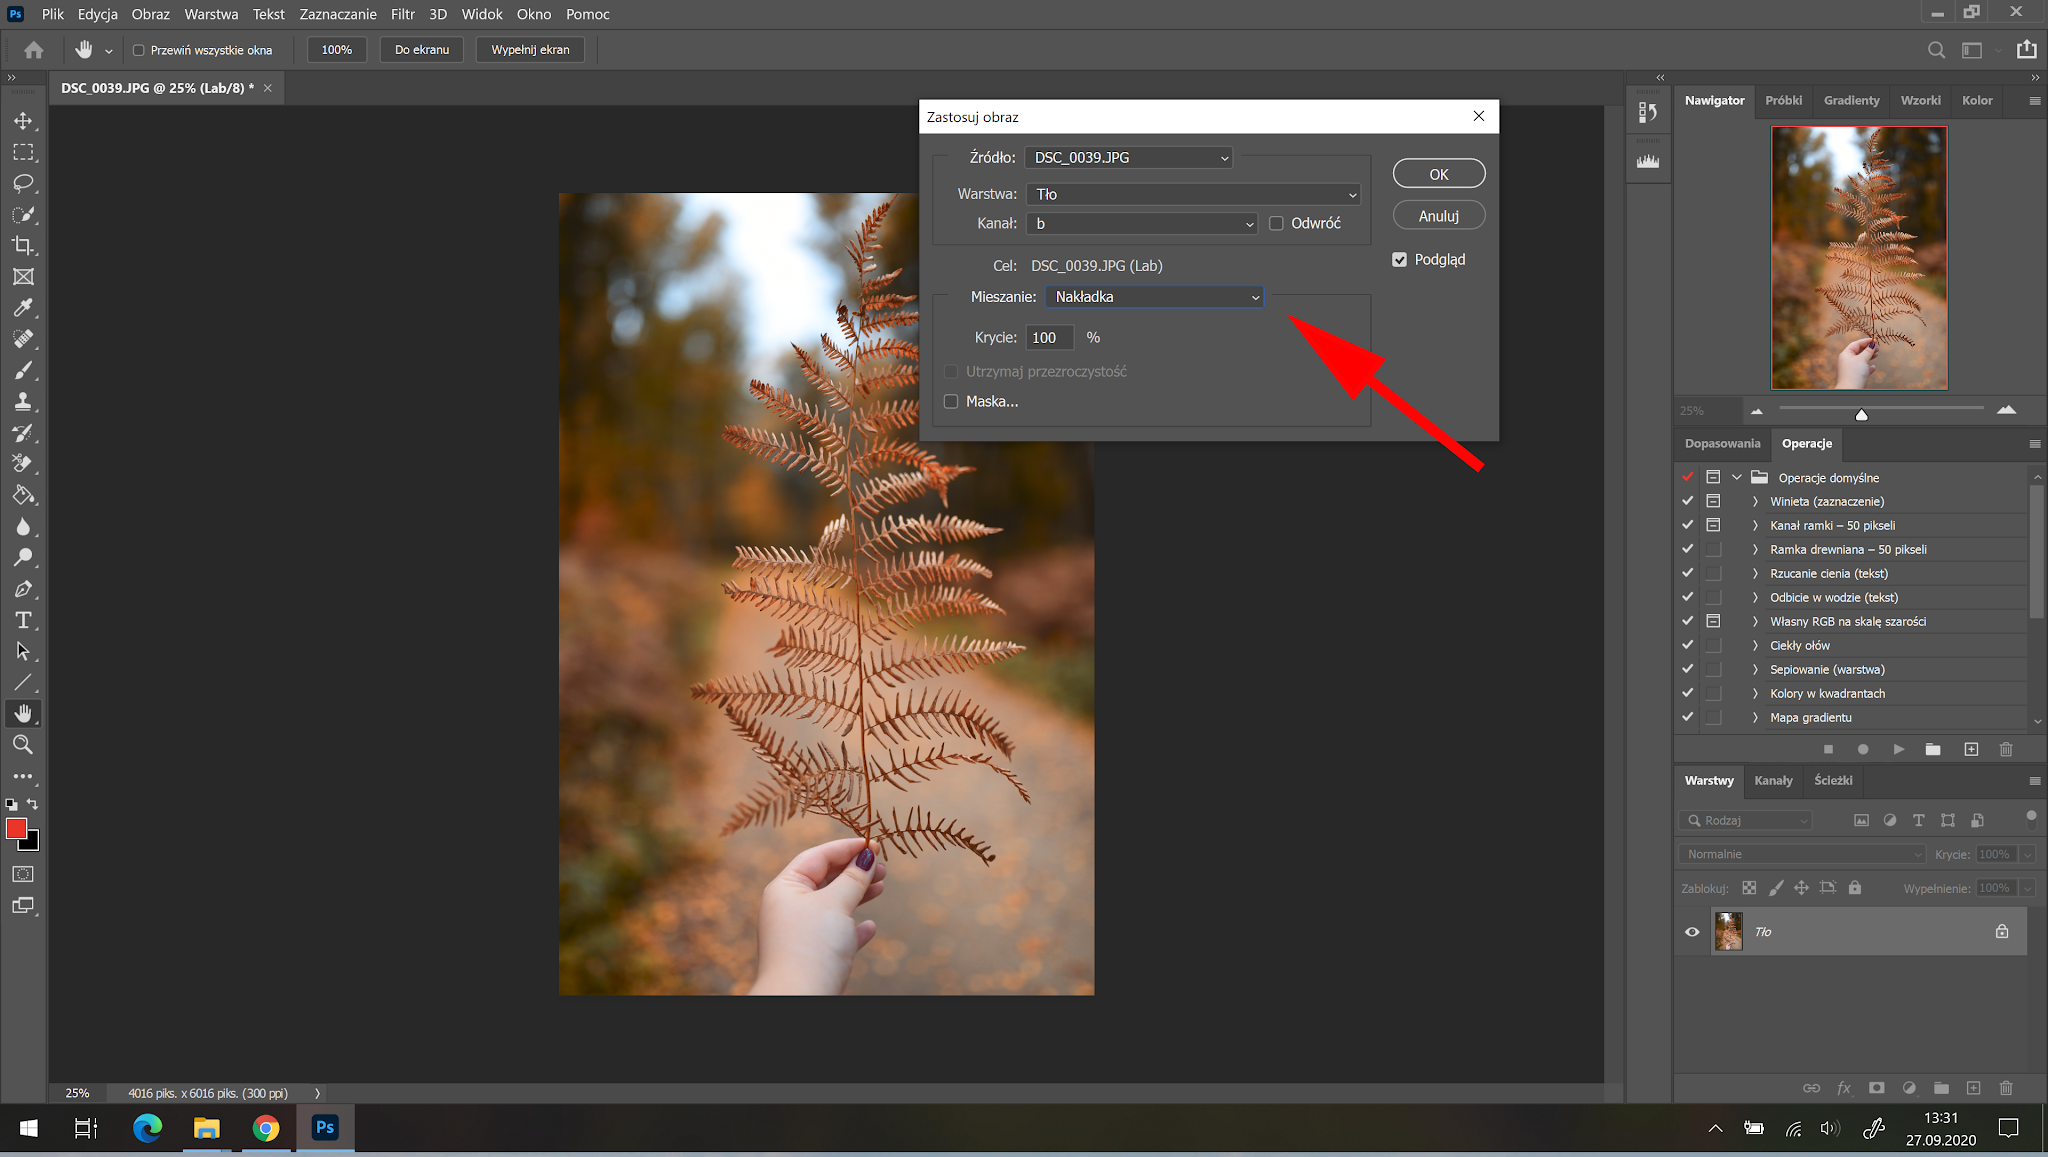Toggle checkmark for Mapa gradientu action
The height and width of the screenshot is (1157, 2048).
click(x=1688, y=717)
